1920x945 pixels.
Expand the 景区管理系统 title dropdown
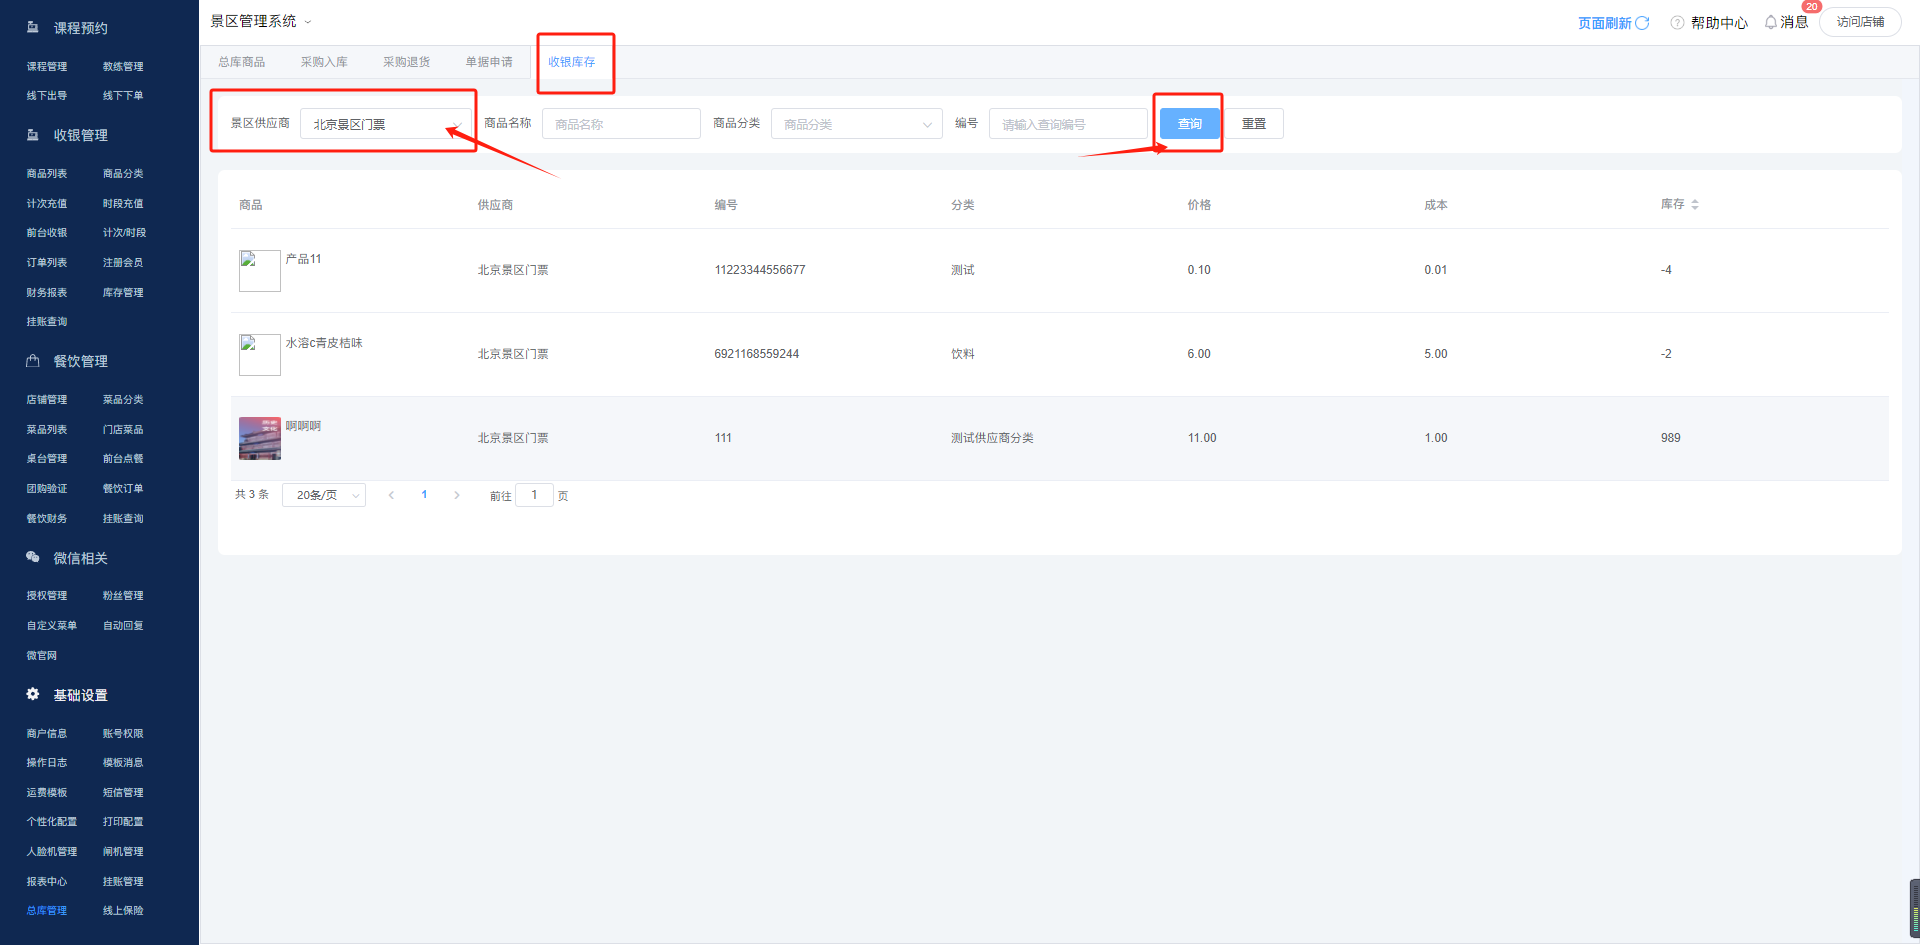click(x=308, y=22)
